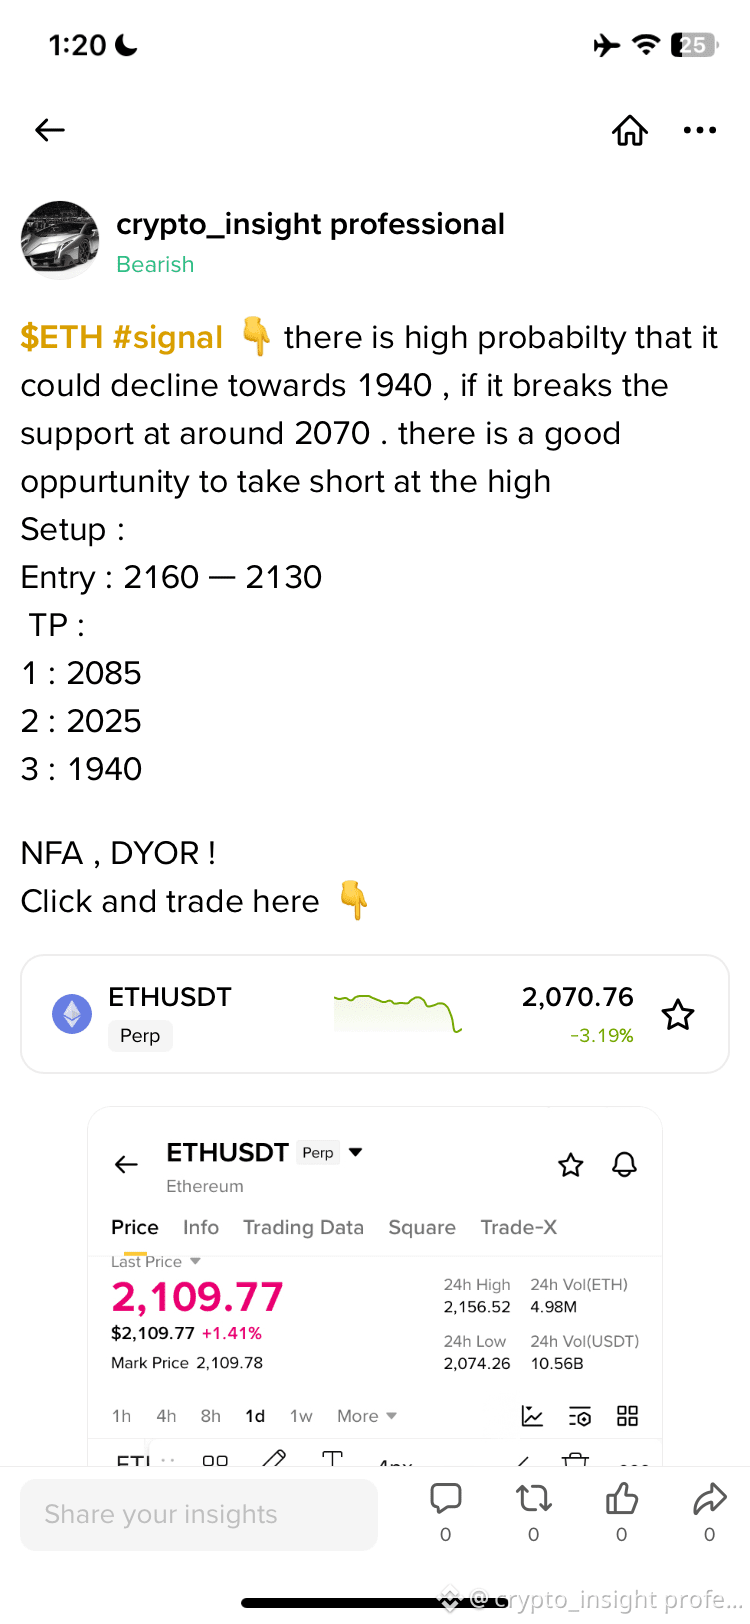Expand the Last Price dropdown

pos(195,1261)
